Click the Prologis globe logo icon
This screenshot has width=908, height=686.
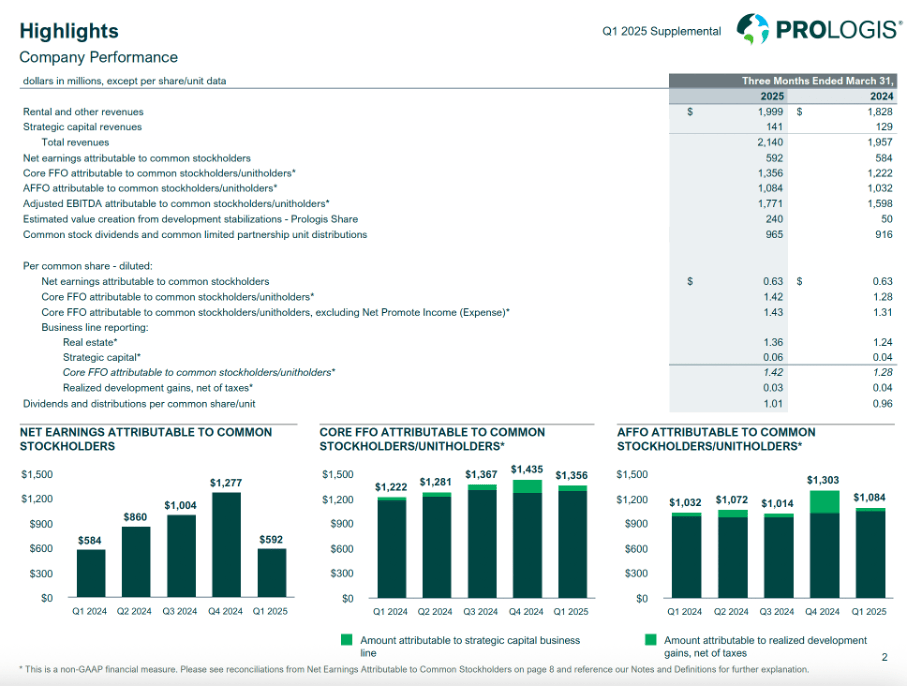tap(752, 25)
